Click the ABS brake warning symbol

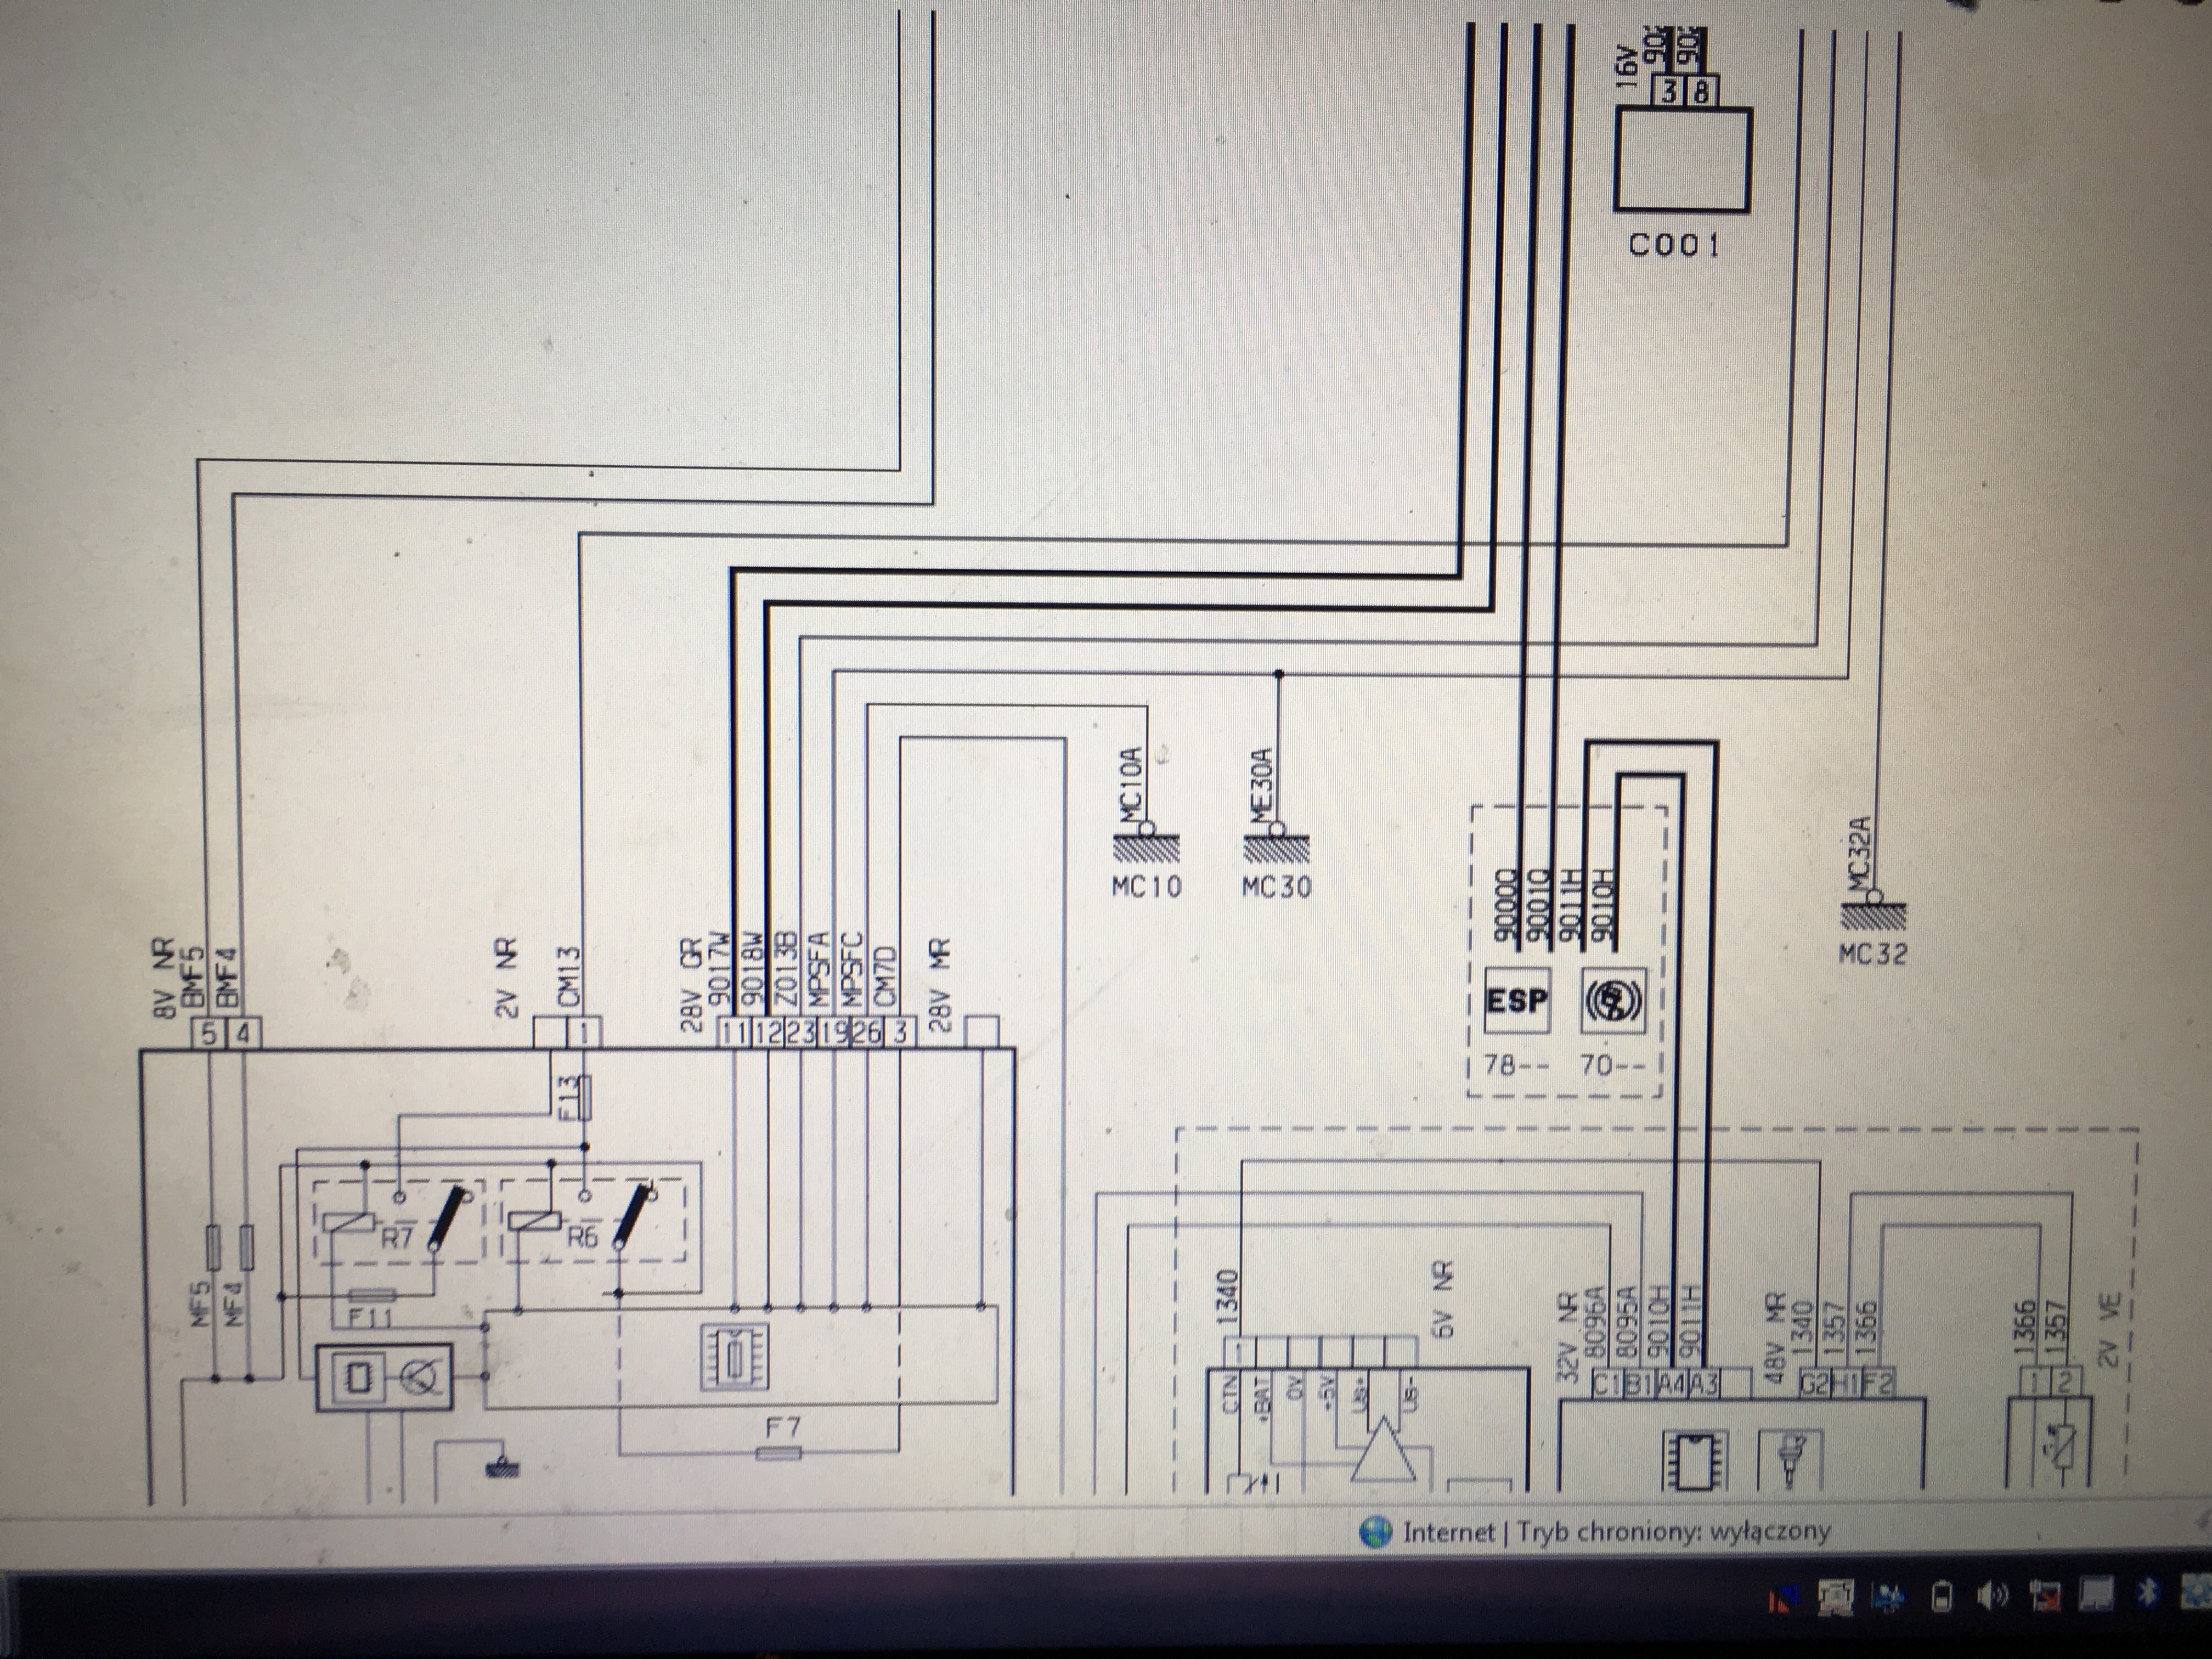click(1613, 1002)
